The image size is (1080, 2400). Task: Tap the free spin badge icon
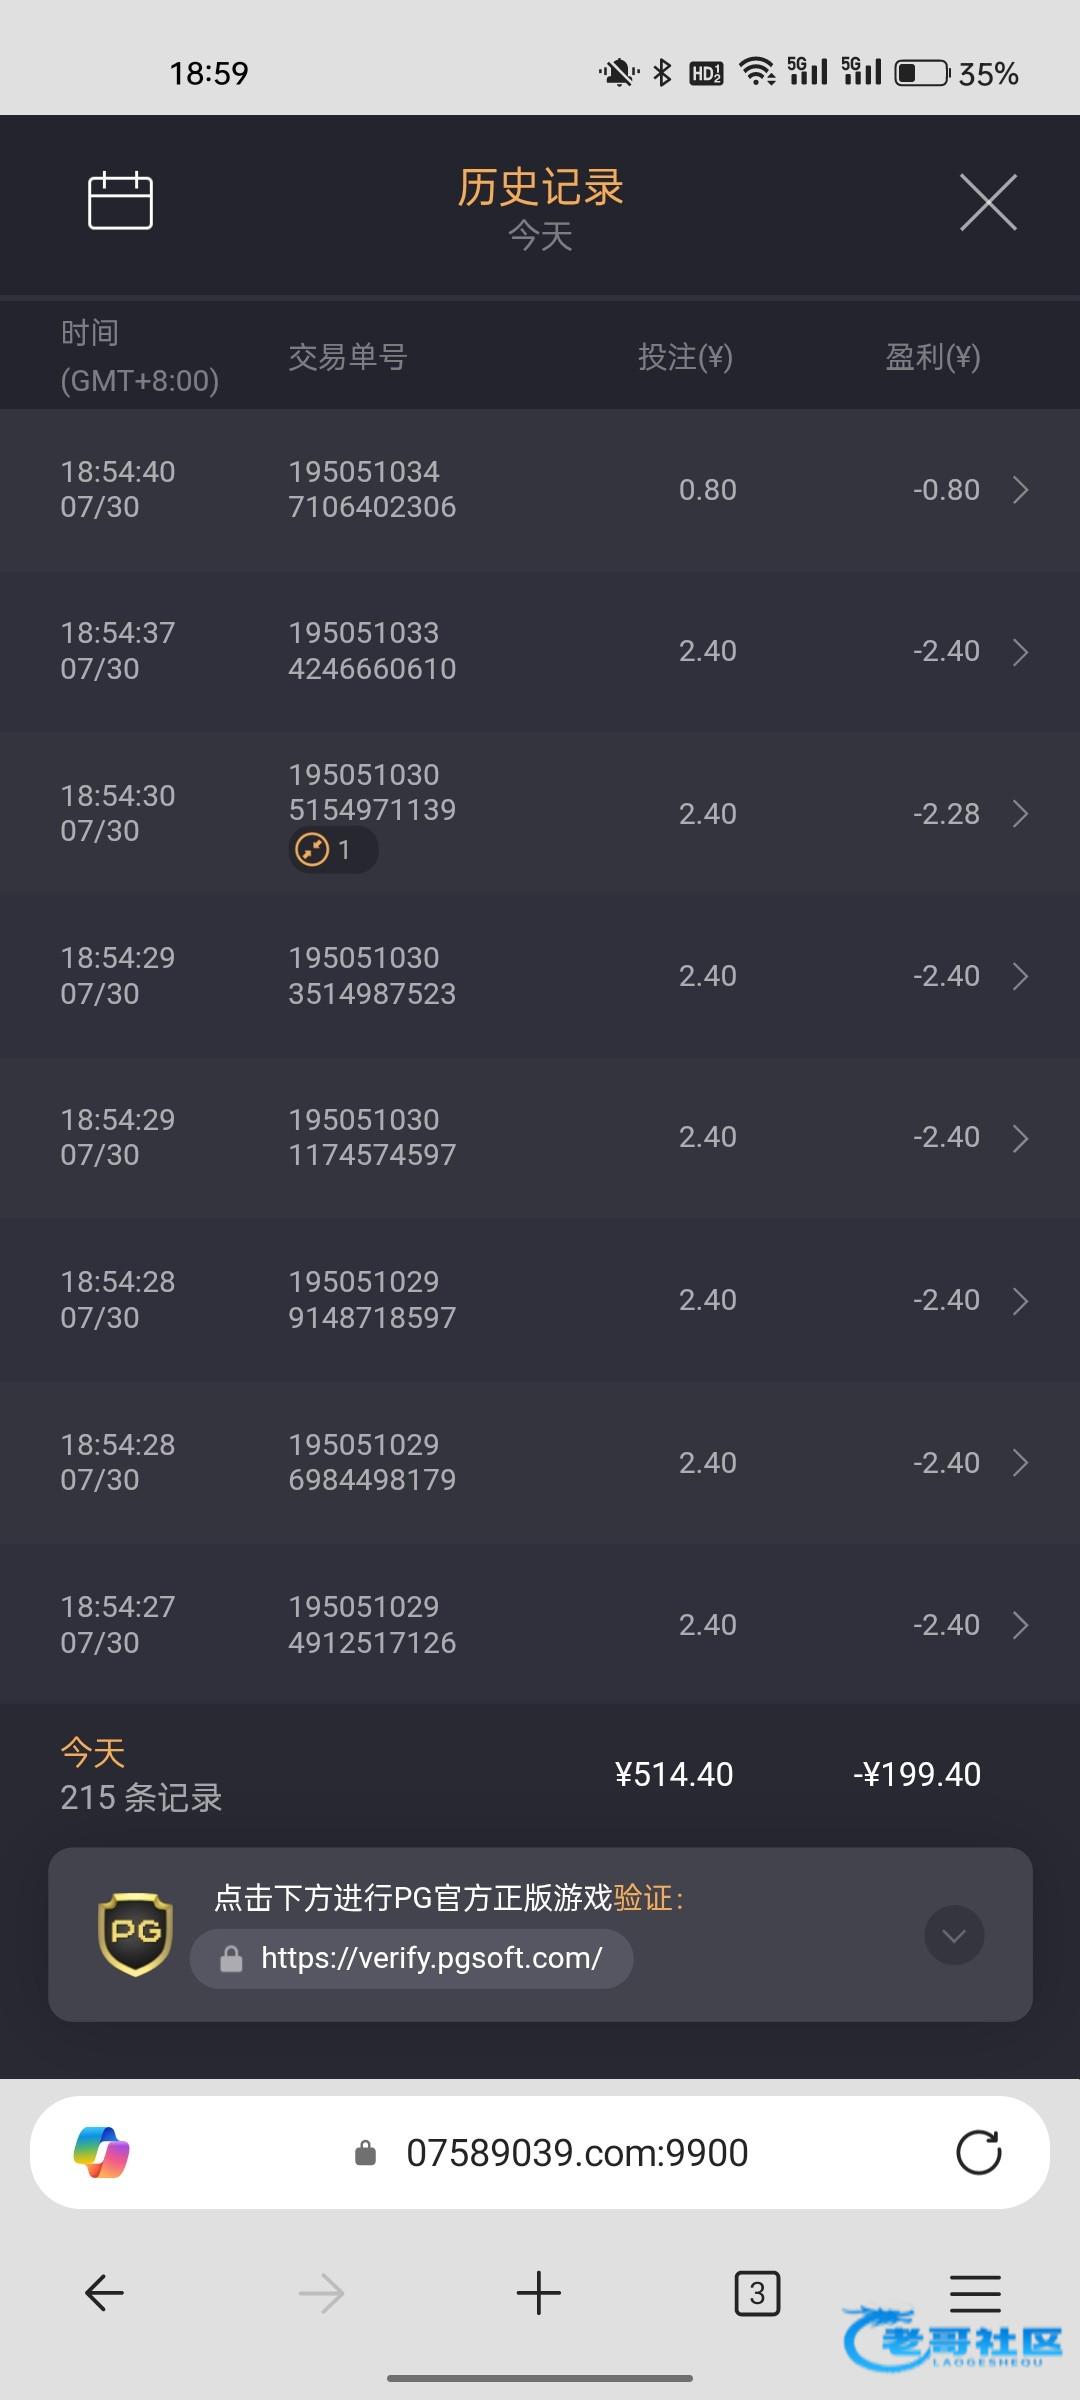[313, 850]
